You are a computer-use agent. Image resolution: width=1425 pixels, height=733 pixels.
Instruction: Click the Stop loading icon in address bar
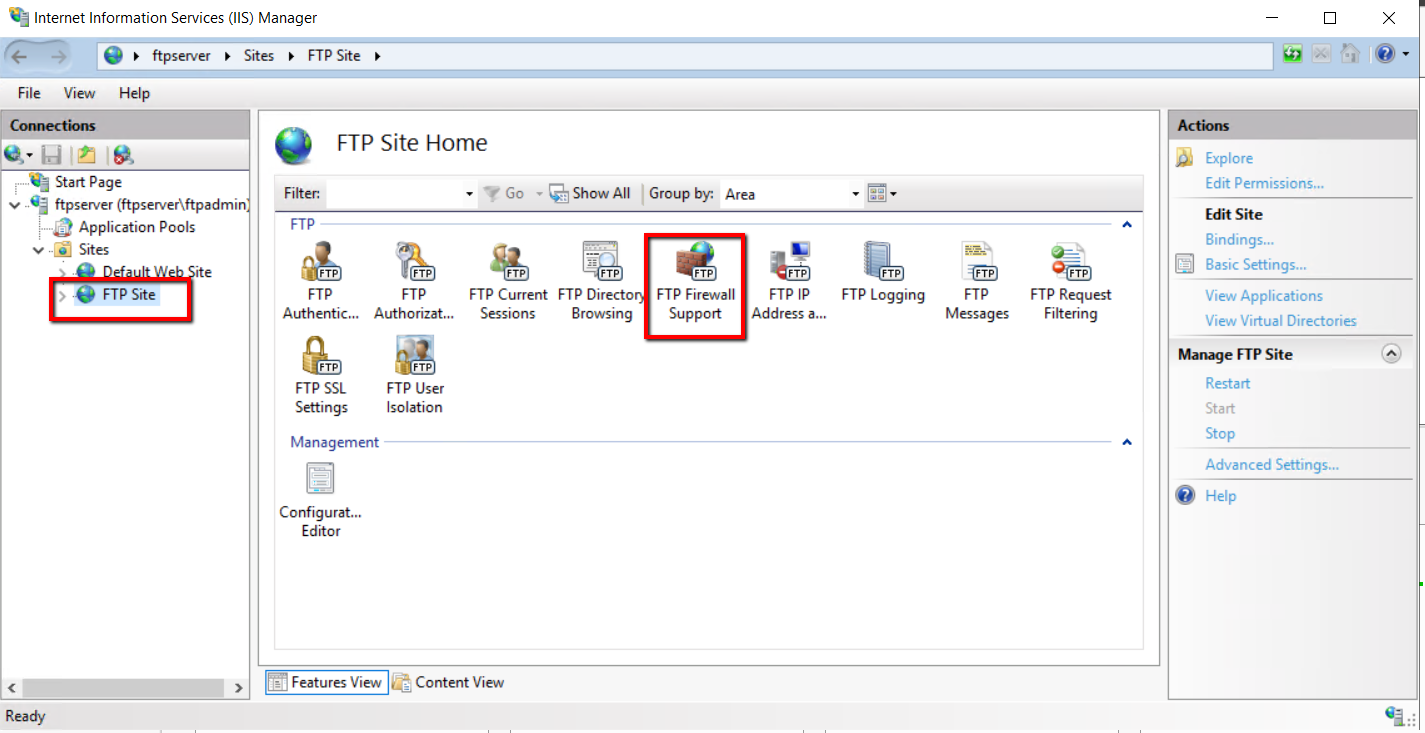pyautogui.click(x=1321, y=54)
